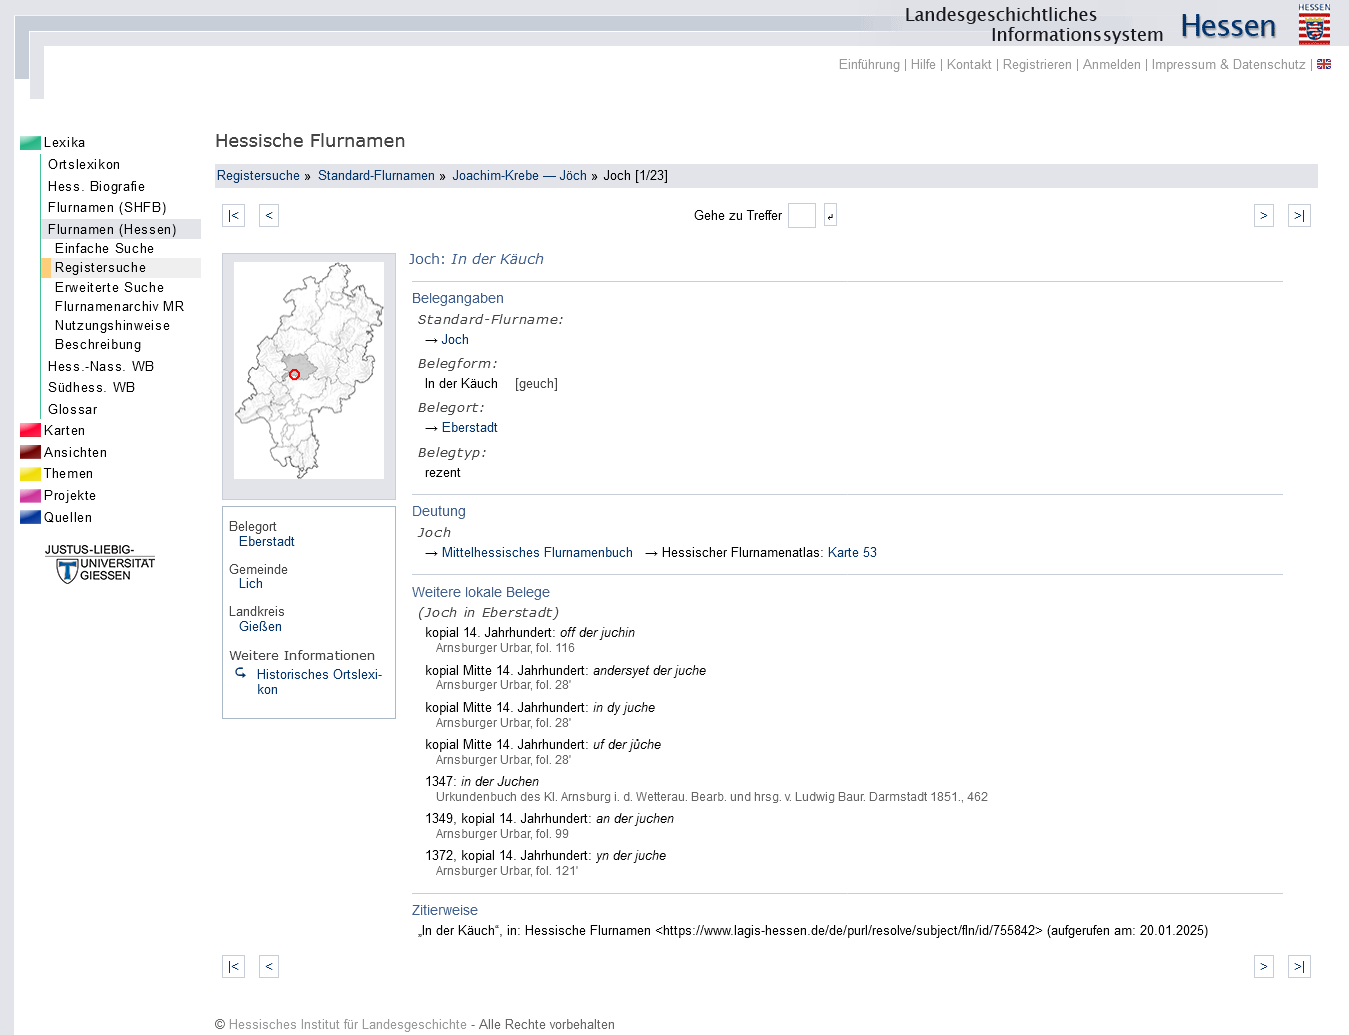Image resolution: width=1349 pixels, height=1035 pixels.
Task: Expand the Lexika navigation section
Action: click(x=64, y=143)
